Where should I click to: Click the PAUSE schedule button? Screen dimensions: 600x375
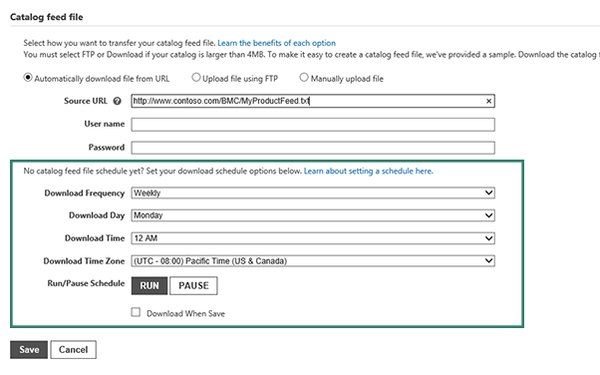click(194, 286)
